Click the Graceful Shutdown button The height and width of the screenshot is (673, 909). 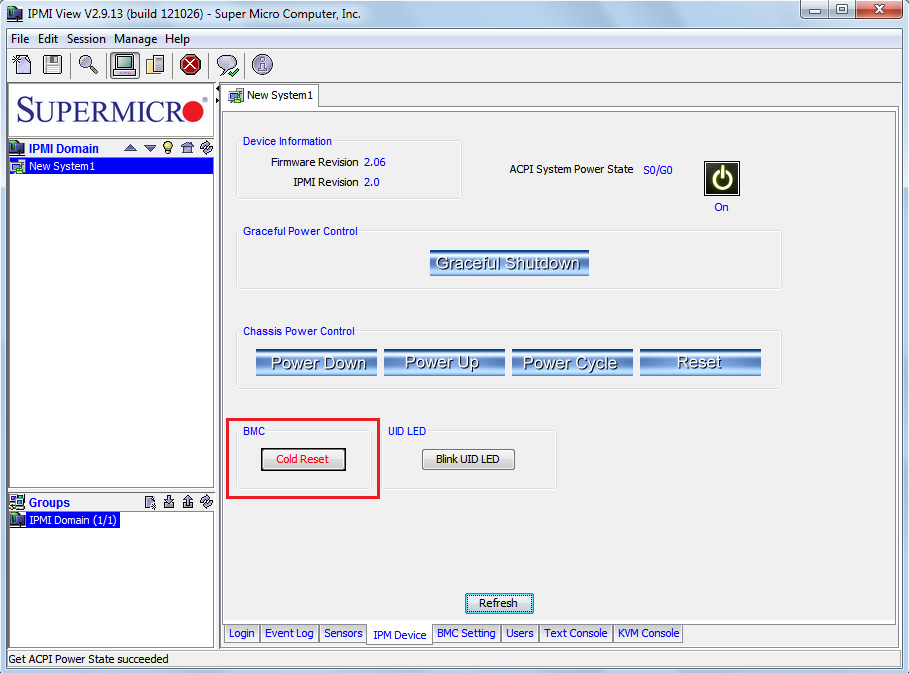pos(509,263)
